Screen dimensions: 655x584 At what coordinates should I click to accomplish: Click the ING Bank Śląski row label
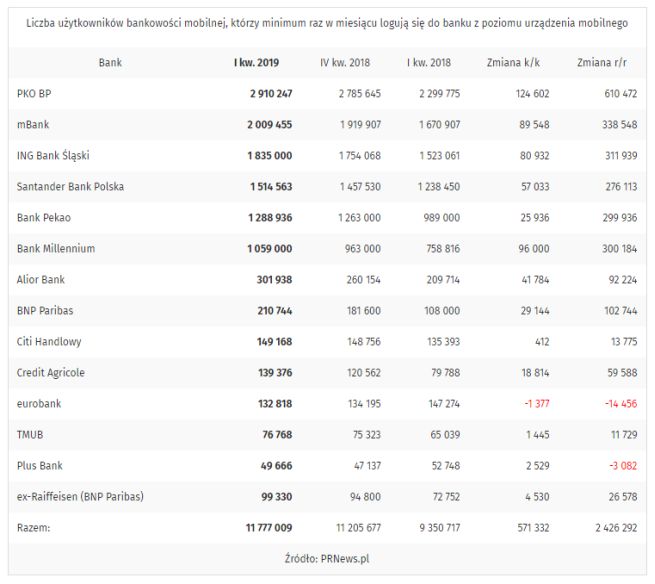pyautogui.click(x=56, y=155)
